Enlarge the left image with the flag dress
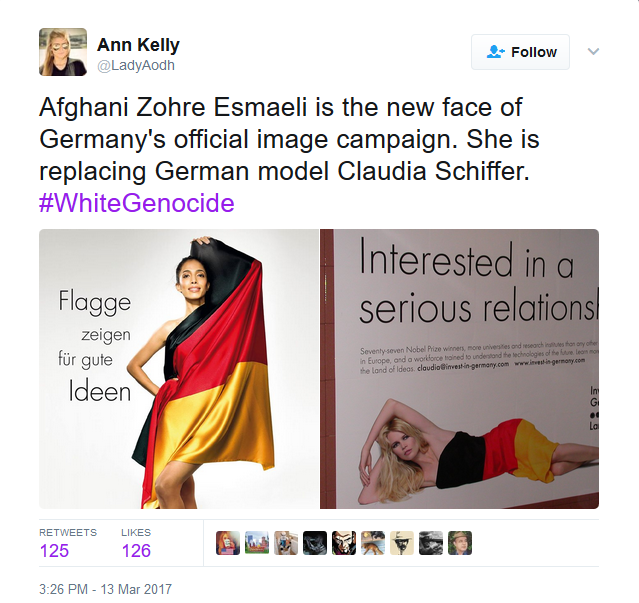This screenshot has height=603, width=639. coord(179,369)
